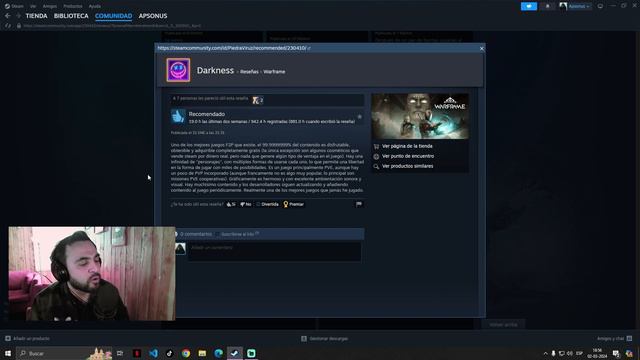
Task: Open the Darkness profile name link
Action: [x=215, y=70]
